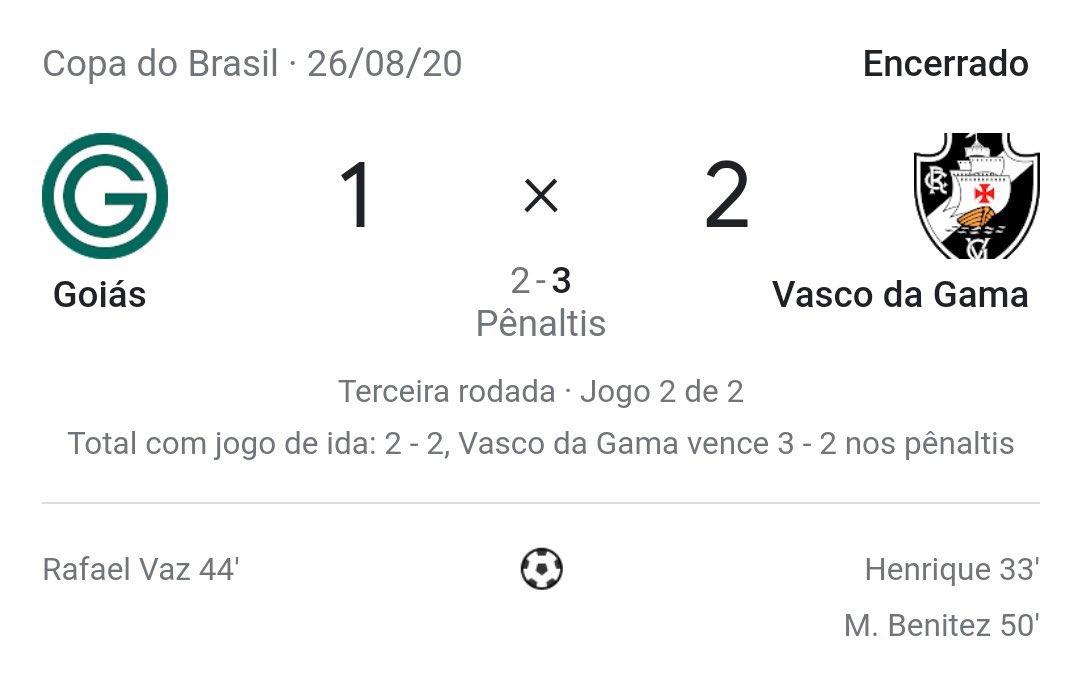Viewport: 1077px width, 699px height.
Task: Click Terceira rodada Jogo 2 de 2
Action: 540,391
